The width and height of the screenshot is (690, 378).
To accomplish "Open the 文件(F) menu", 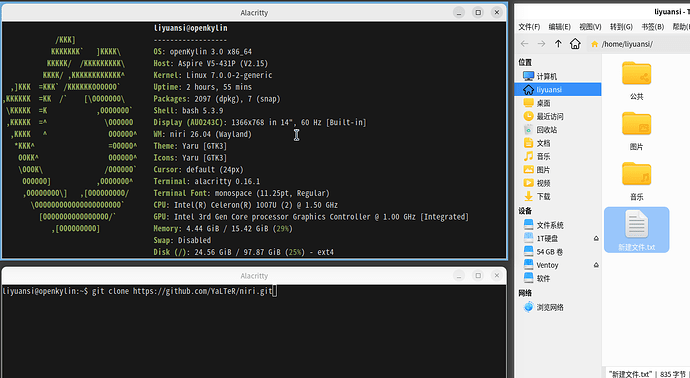I will pyautogui.click(x=529, y=27).
